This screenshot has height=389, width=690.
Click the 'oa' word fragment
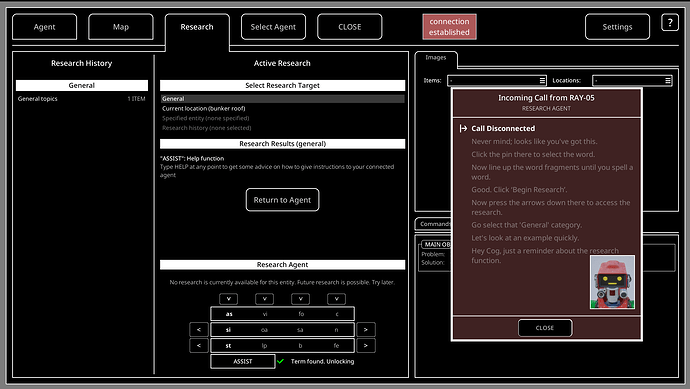(x=264, y=330)
